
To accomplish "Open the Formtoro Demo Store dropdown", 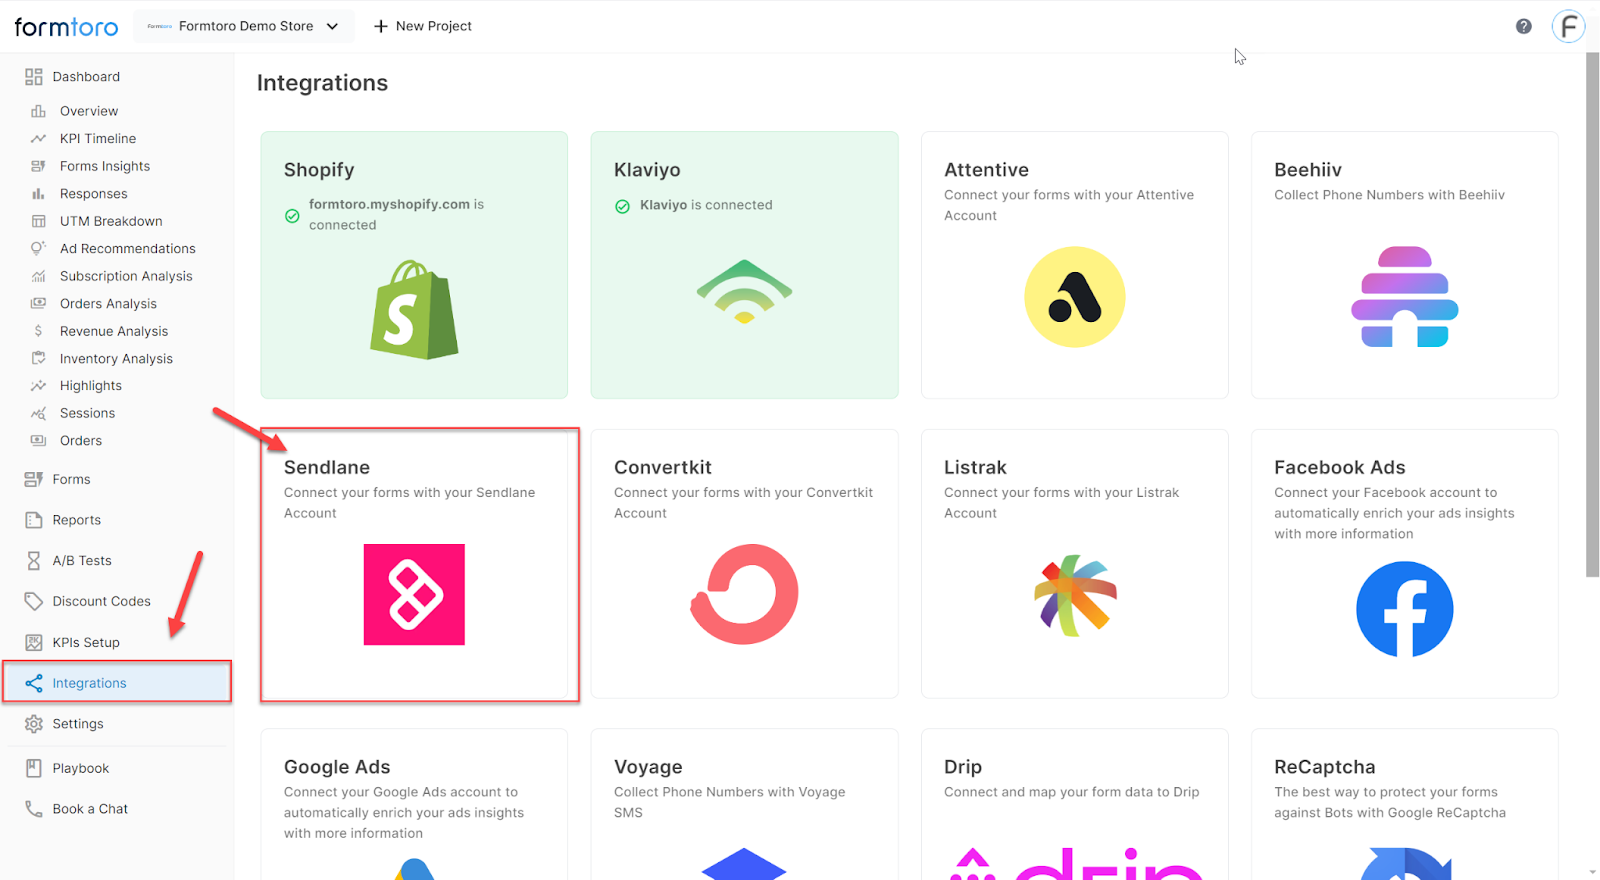I will pyautogui.click(x=244, y=26).
